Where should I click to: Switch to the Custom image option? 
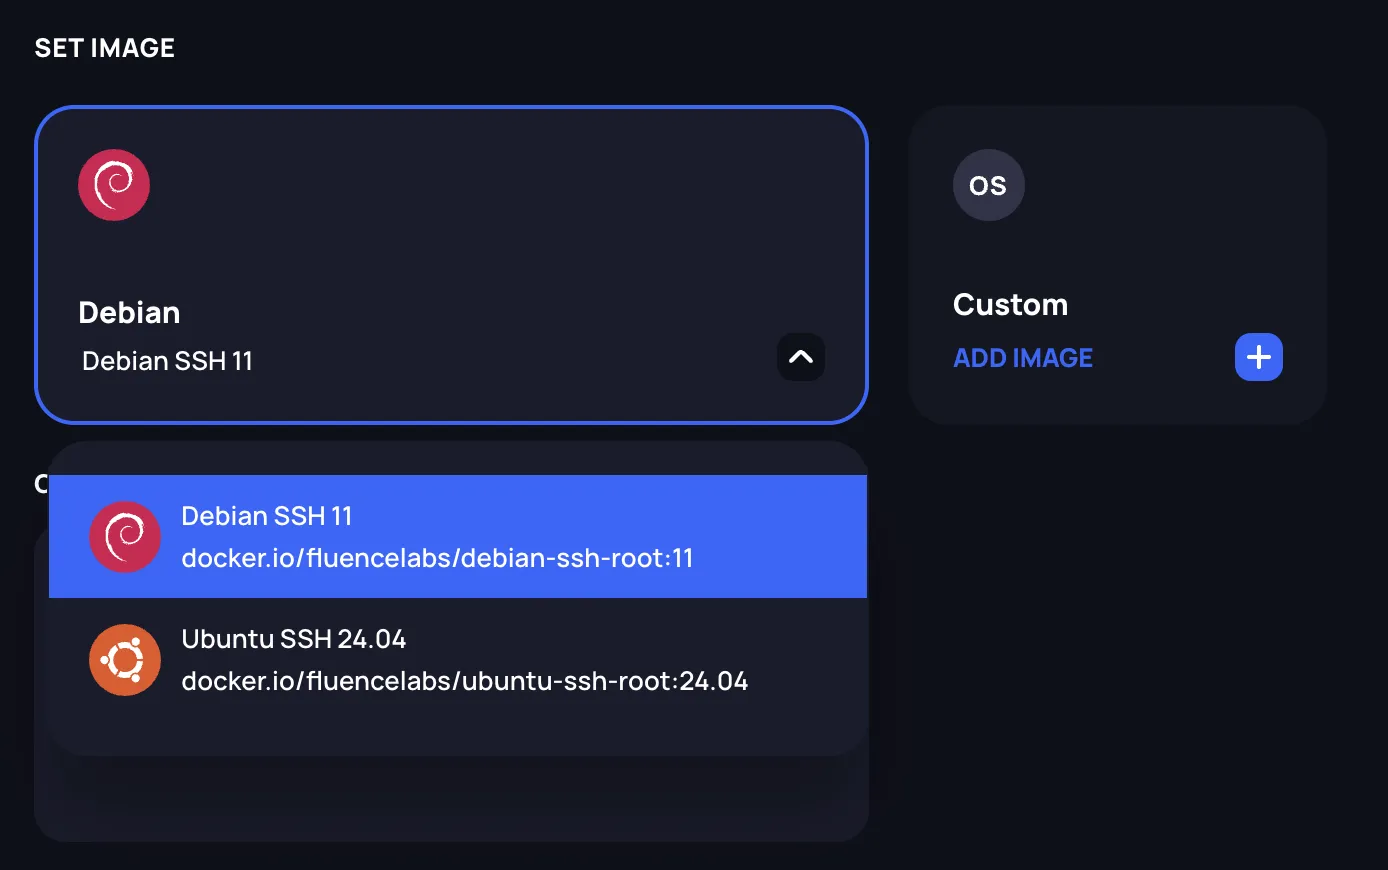click(x=1117, y=264)
